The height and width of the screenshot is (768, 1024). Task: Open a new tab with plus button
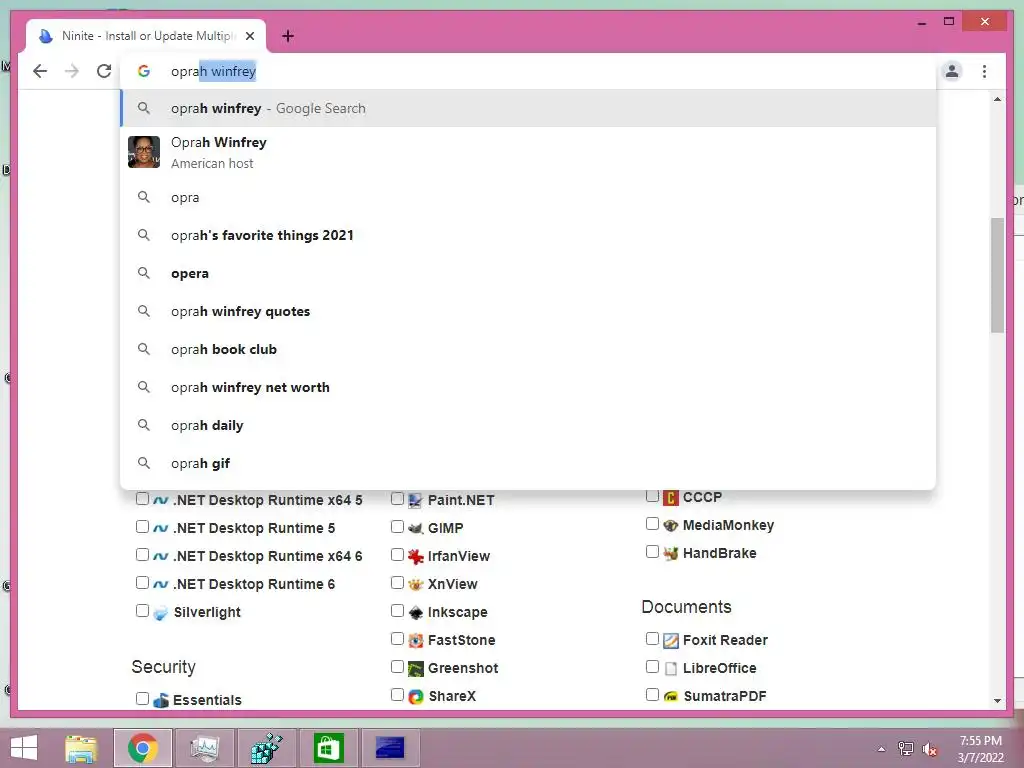click(288, 36)
